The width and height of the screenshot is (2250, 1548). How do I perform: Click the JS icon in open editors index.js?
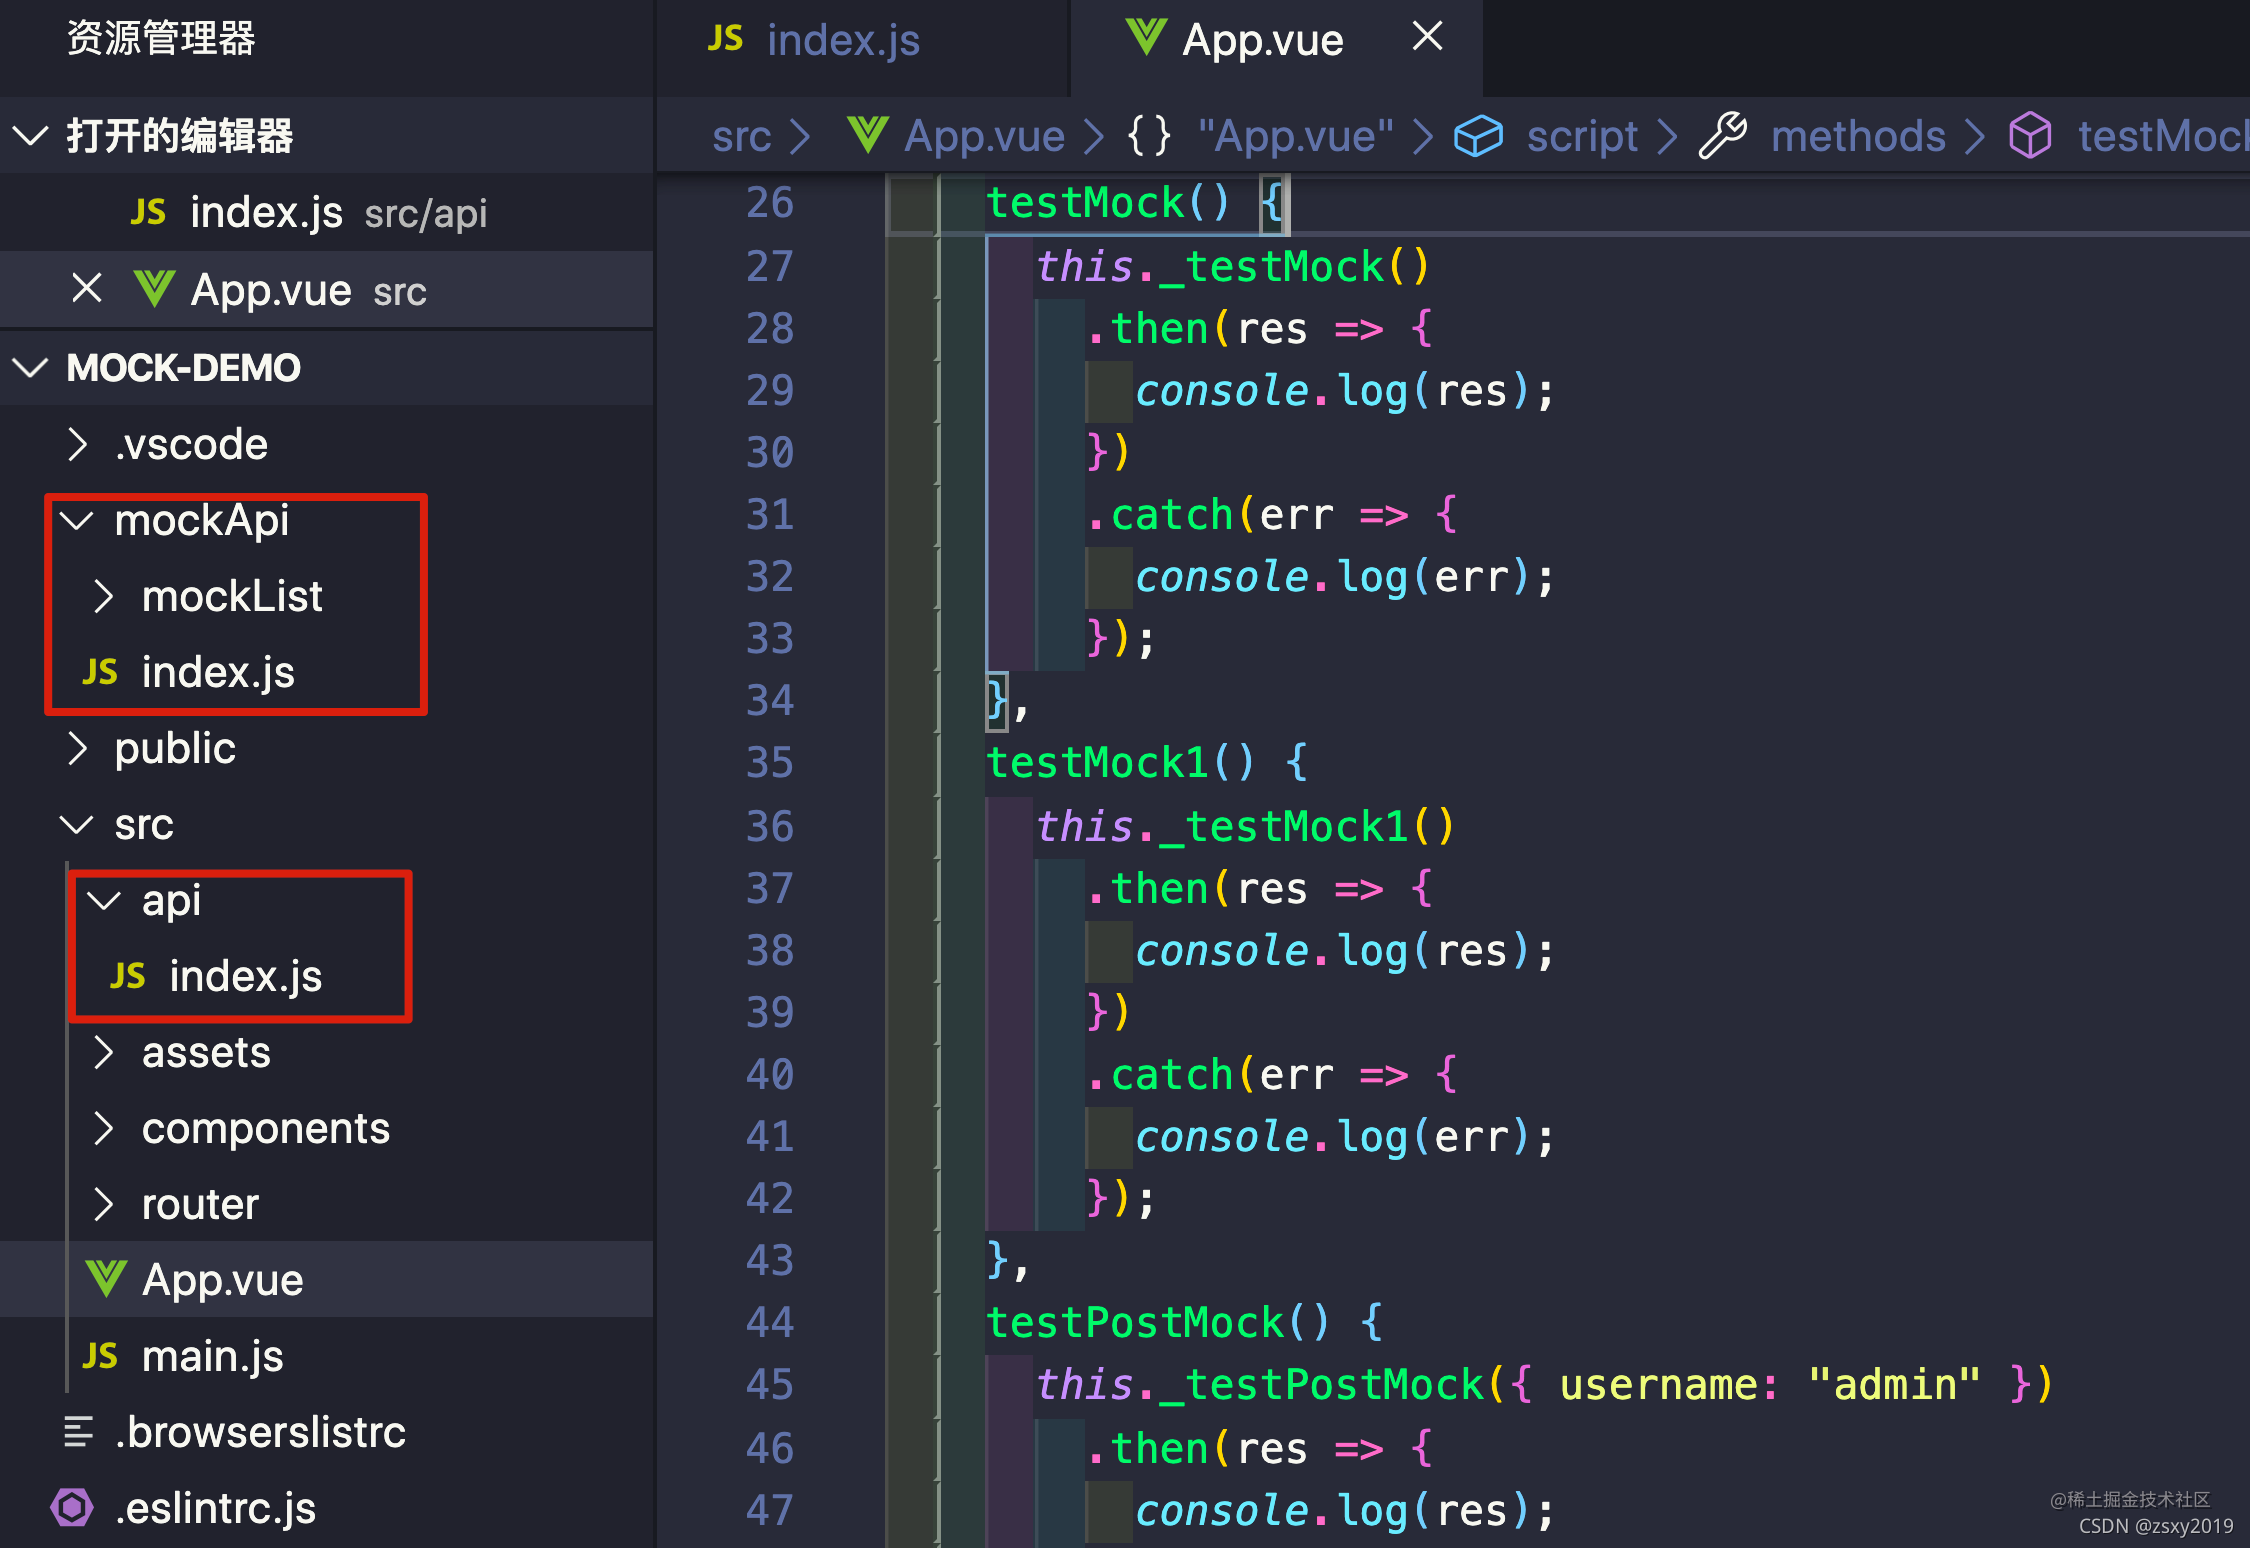148,212
